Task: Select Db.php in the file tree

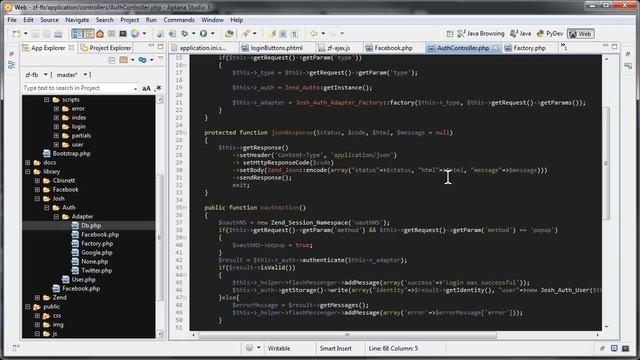Action: coord(91,225)
